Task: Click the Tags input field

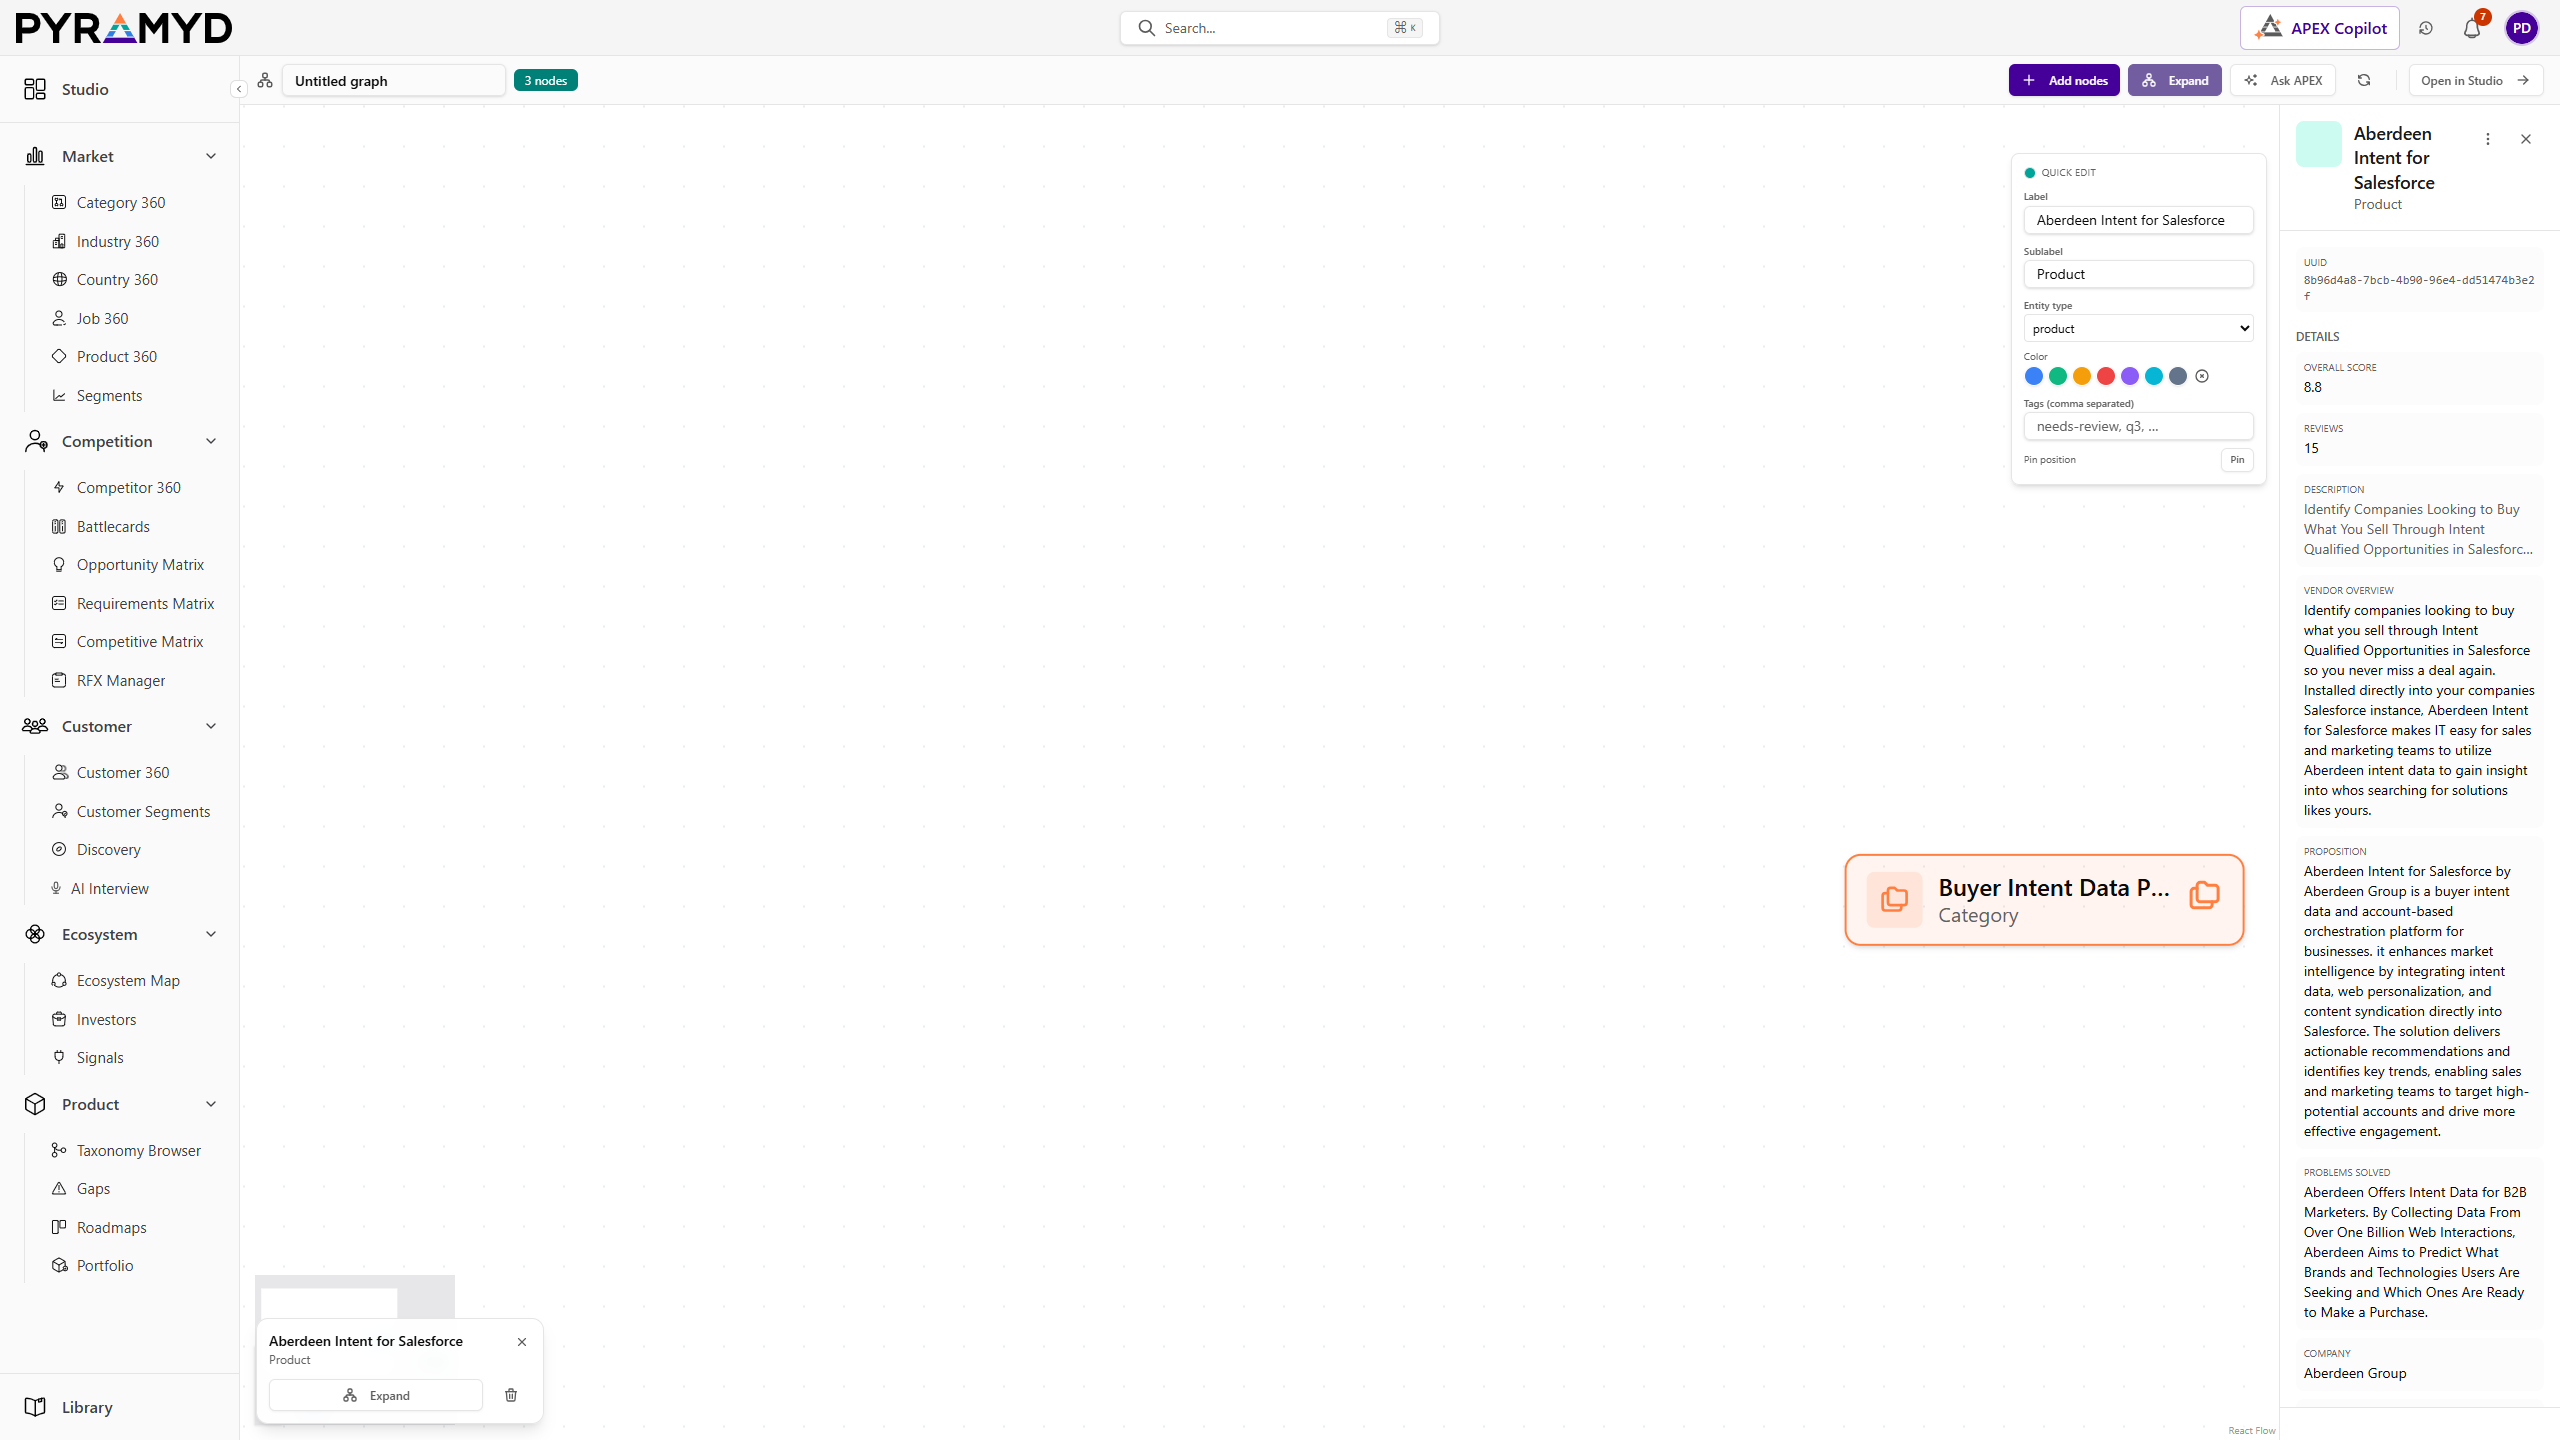Action: pos(2138,427)
